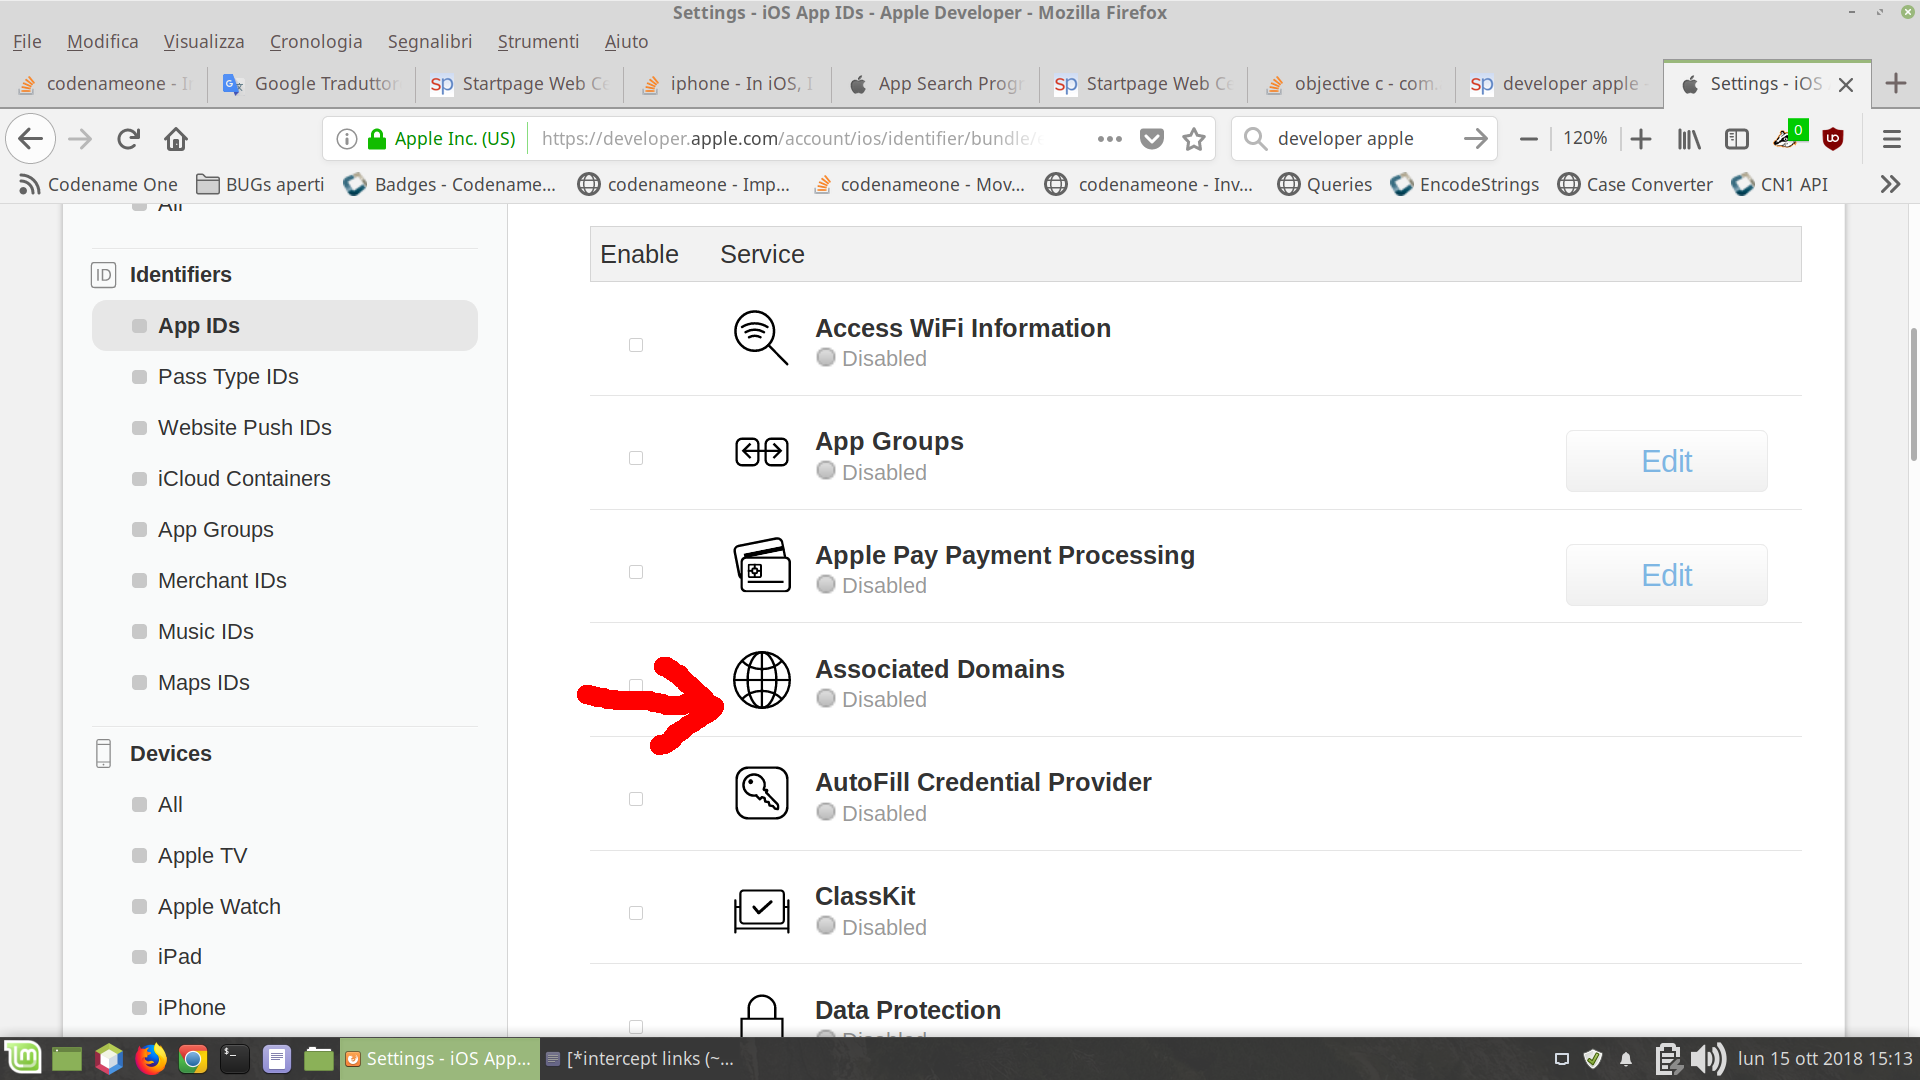Open the Firefox hamburger menu
1920x1080 pixels.
[1891, 139]
